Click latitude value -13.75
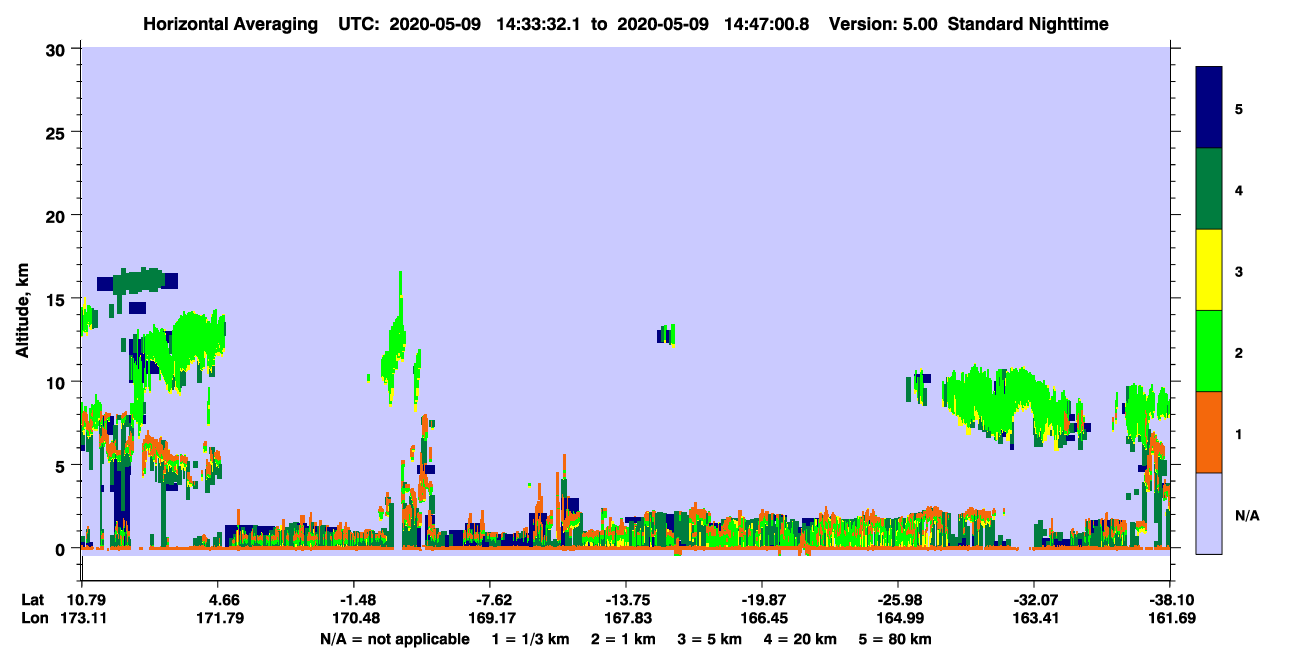The height and width of the screenshot is (667, 1300). pos(629,600)
